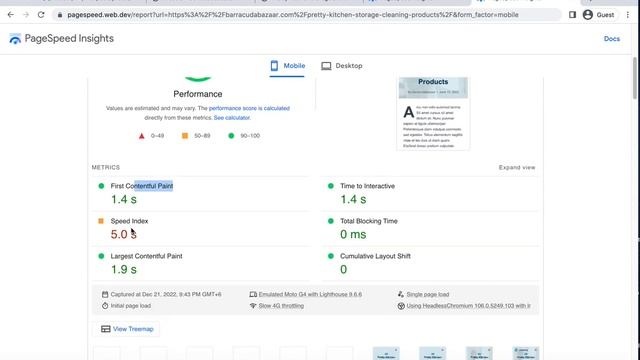
Task: Click the Cumulative Layout Shift label
Action: 376,256
